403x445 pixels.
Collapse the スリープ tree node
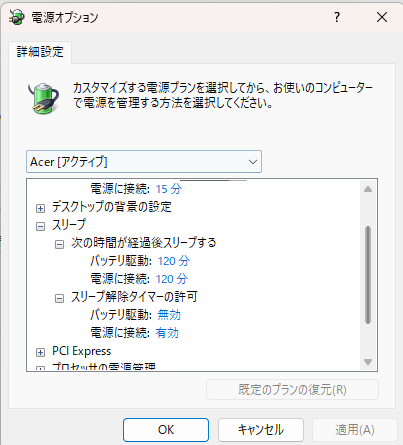pos(40,226)
